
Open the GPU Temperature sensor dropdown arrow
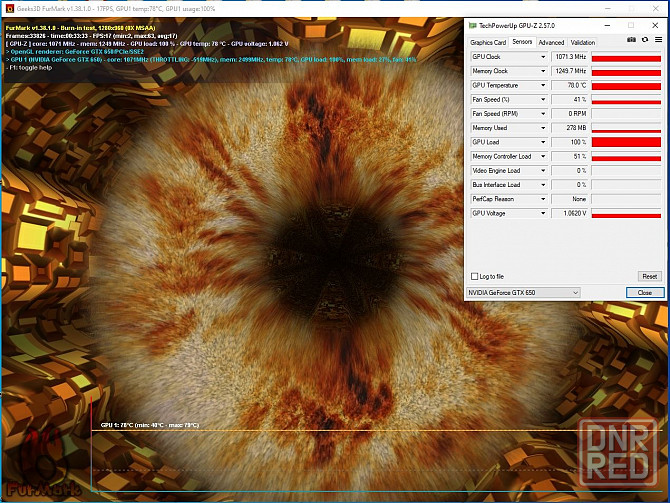point(544,86)
